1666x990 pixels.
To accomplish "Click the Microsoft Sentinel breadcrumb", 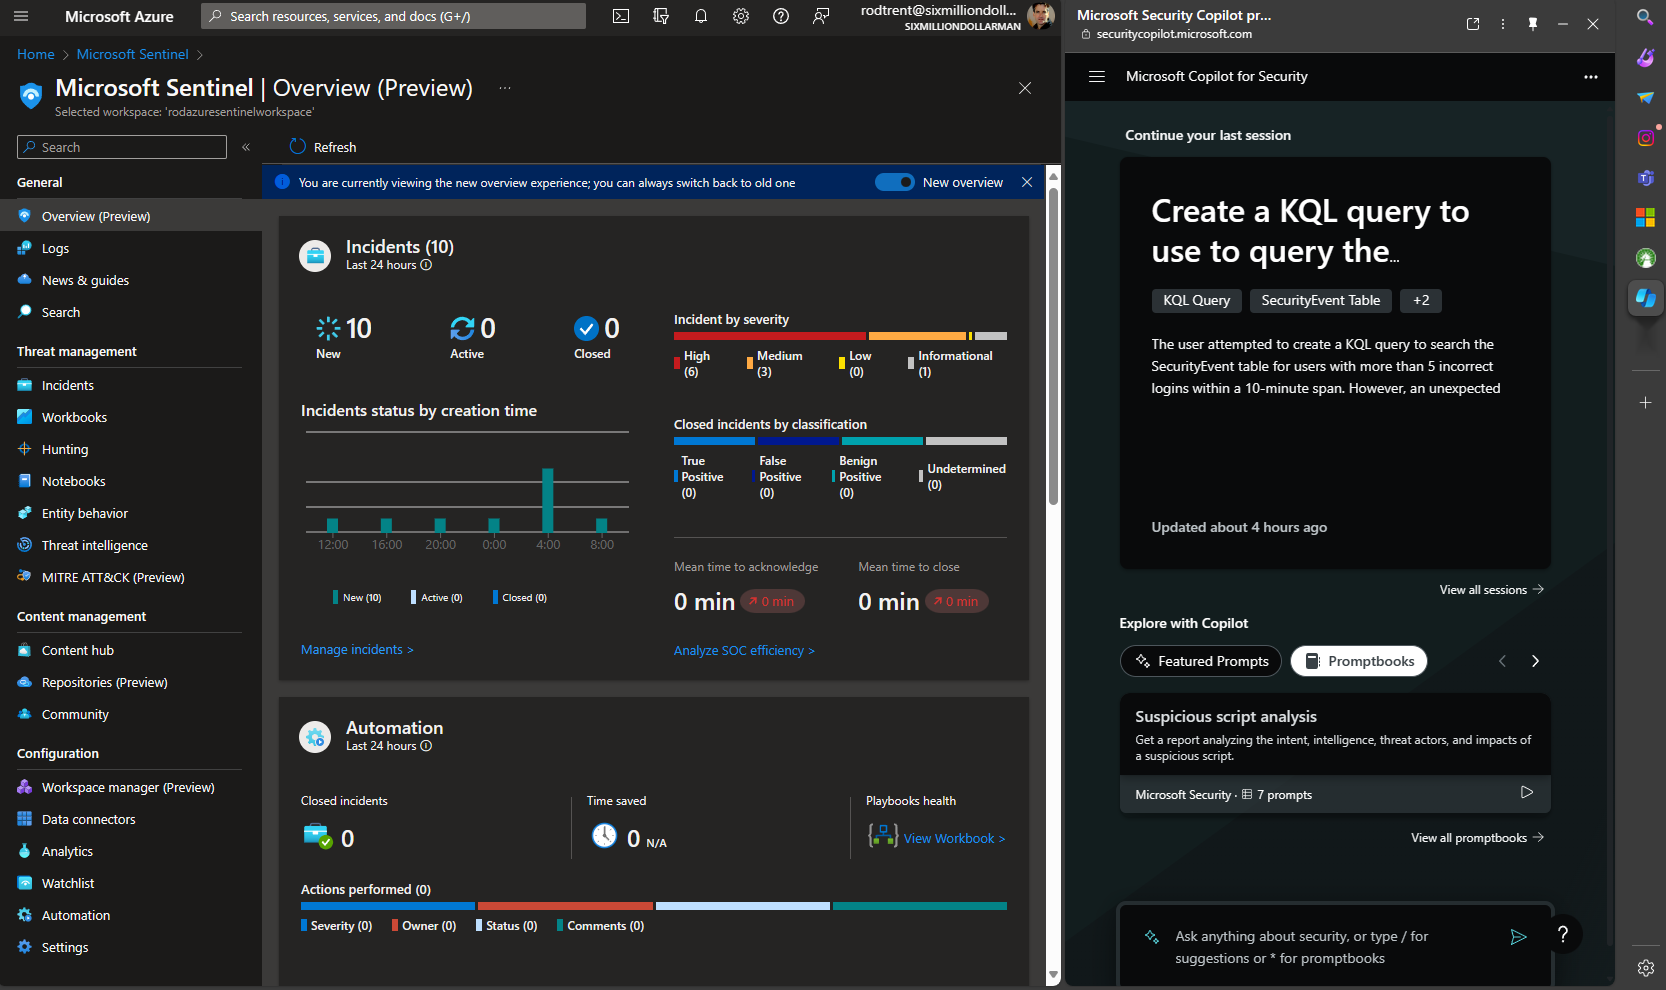I will pyautogui.click(x=132, y=54).
